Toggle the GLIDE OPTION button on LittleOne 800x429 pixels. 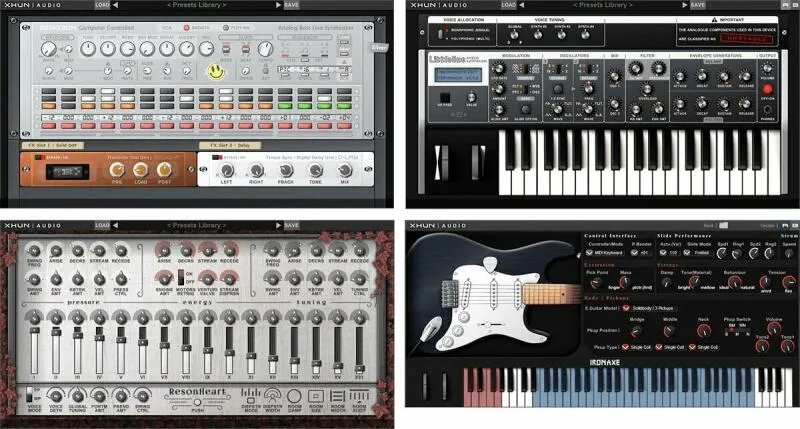pos(526,109)
